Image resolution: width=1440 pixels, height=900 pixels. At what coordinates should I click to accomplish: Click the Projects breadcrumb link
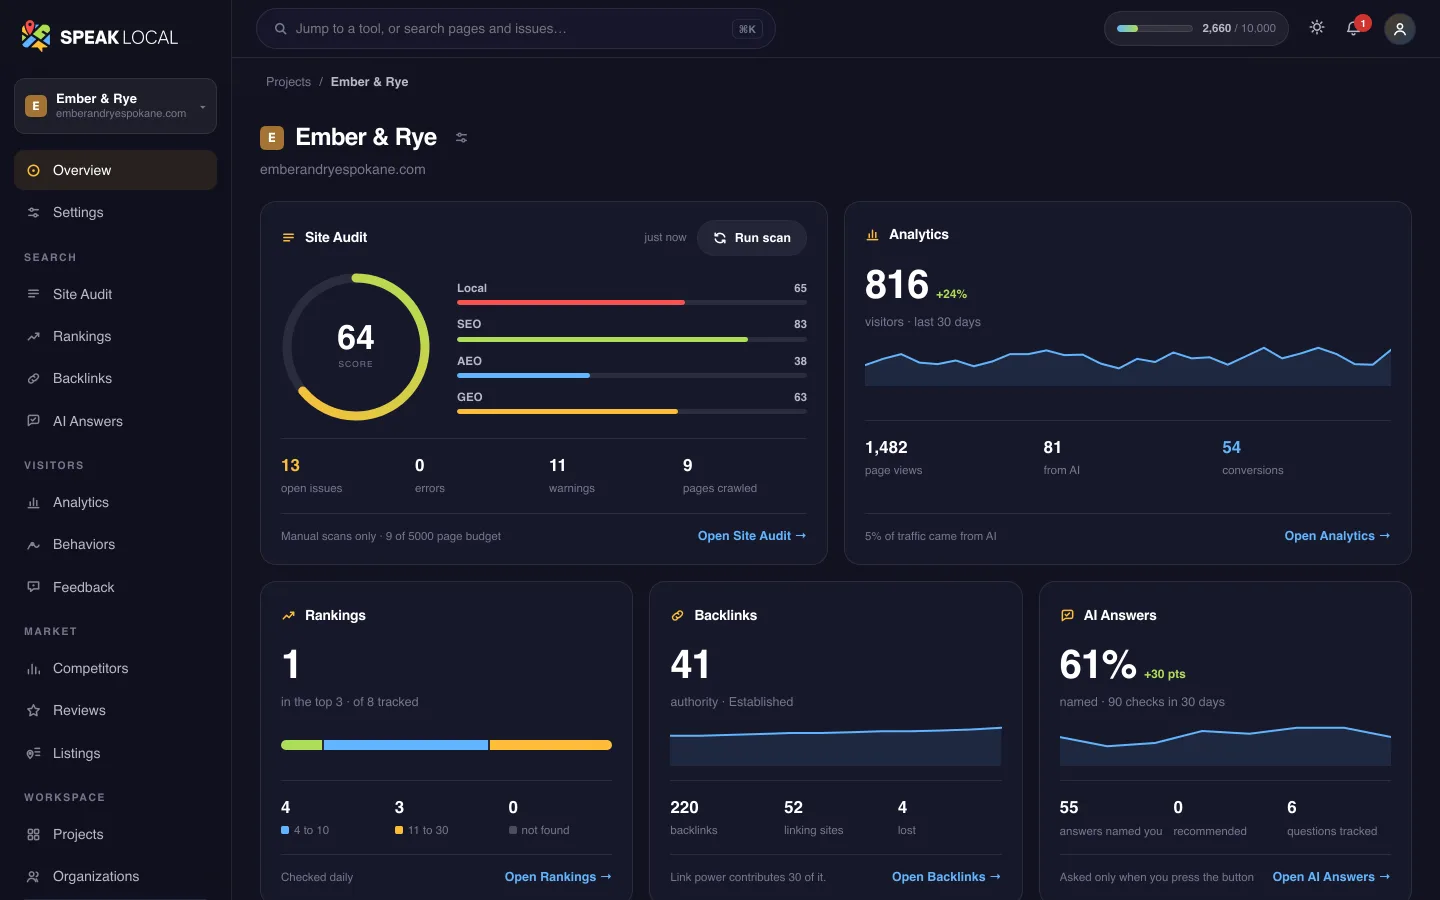tap(288, 82)
